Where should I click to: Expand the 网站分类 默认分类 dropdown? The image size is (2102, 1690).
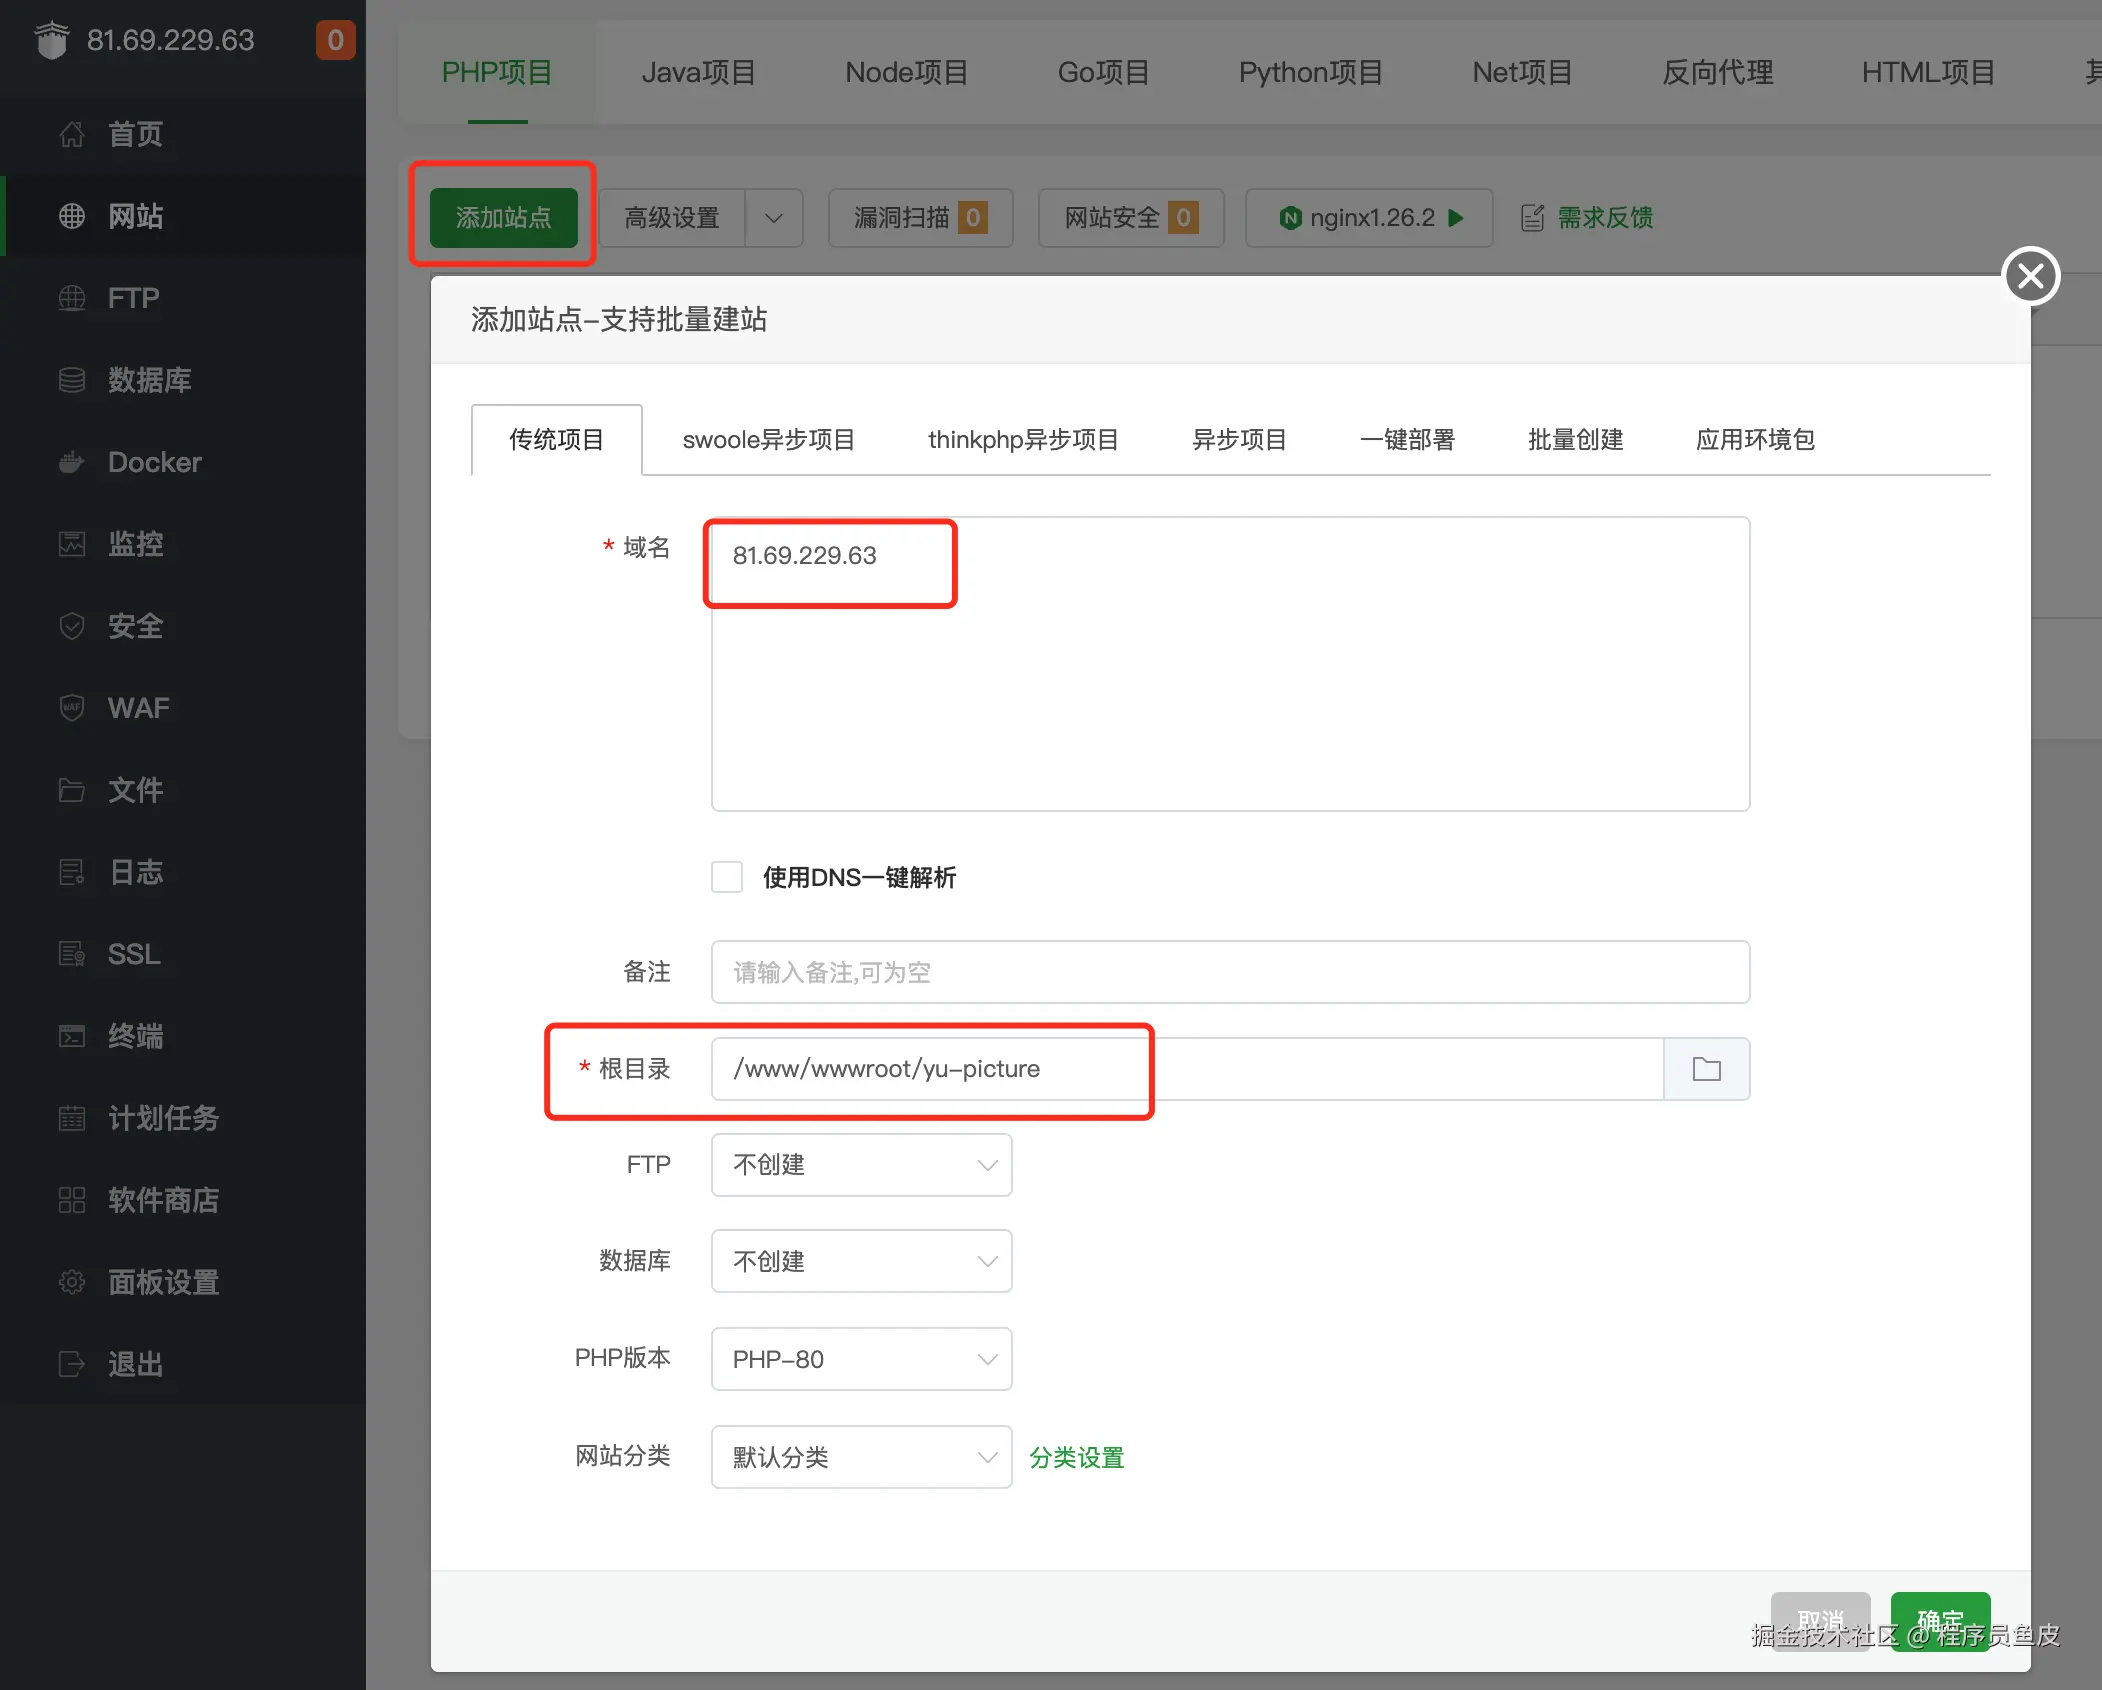(x=861, y=1457)
